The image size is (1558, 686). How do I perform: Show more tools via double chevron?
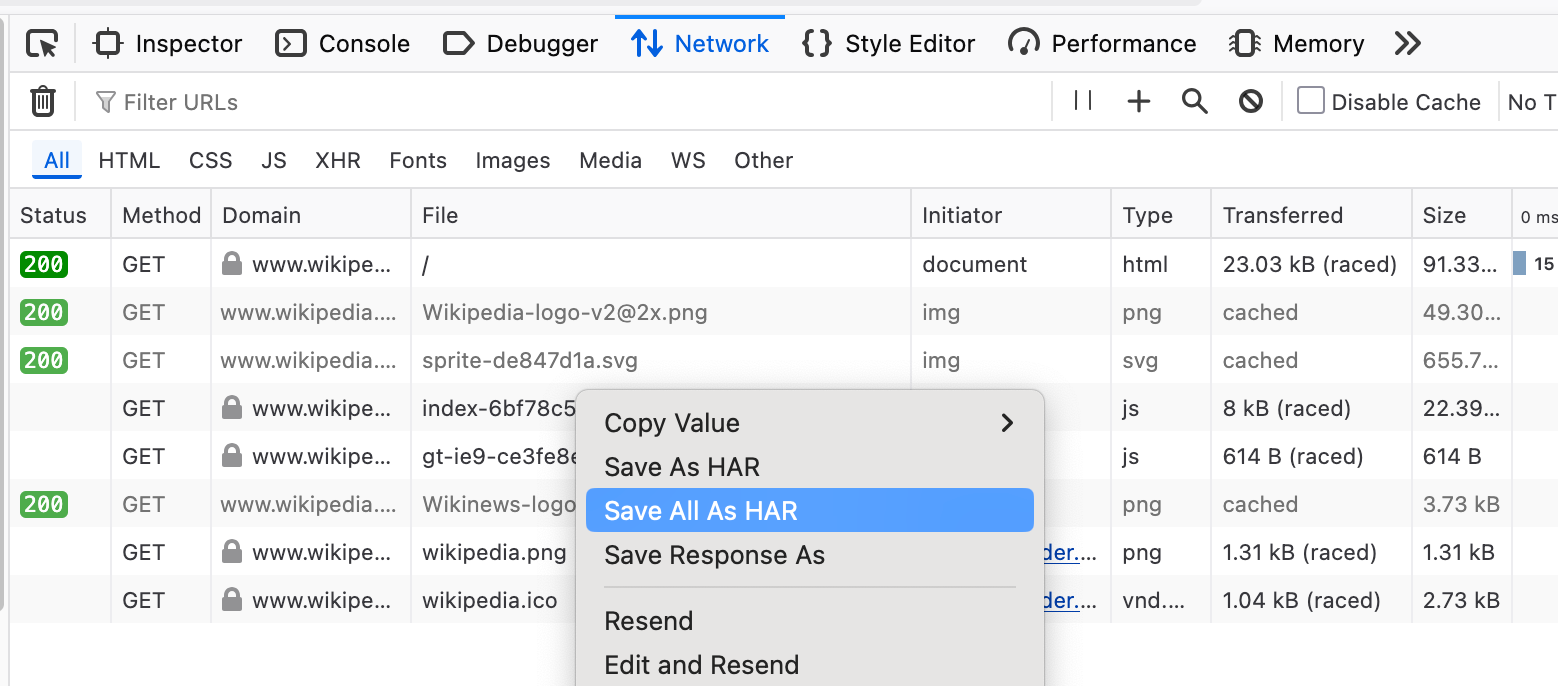tap(1407, 44)
